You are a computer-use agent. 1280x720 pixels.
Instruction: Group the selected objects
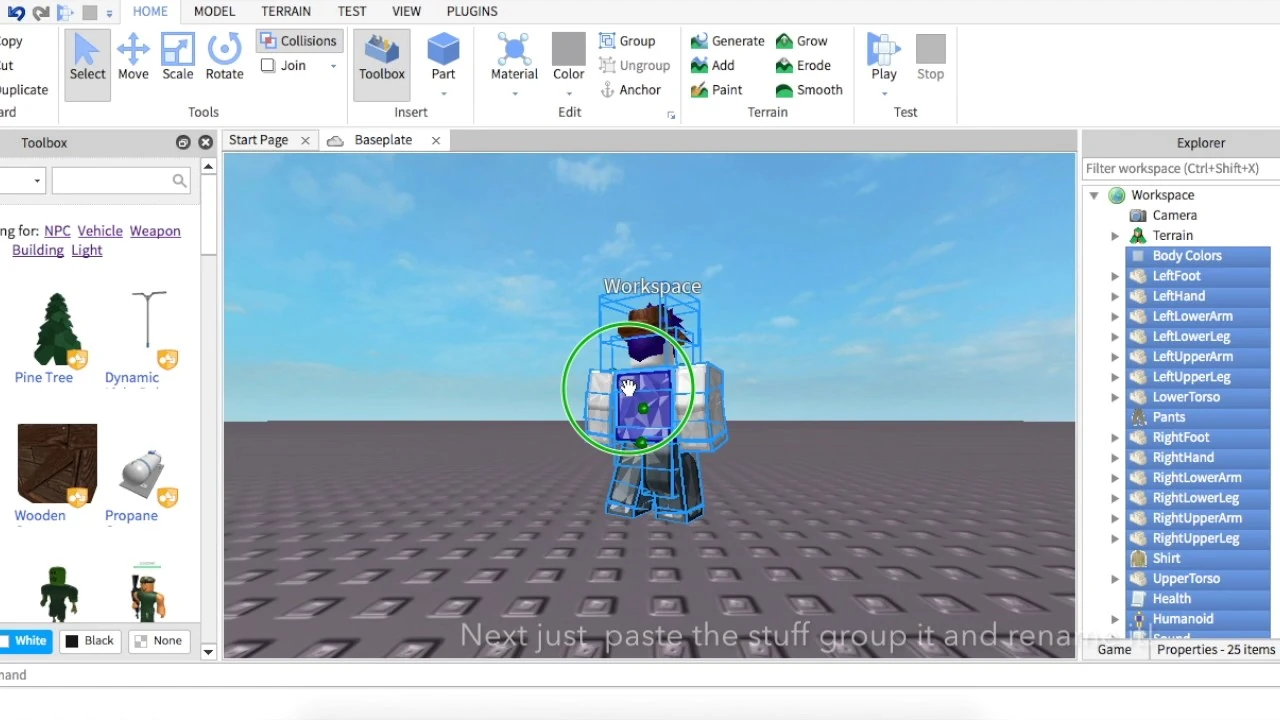click(627, 41)
